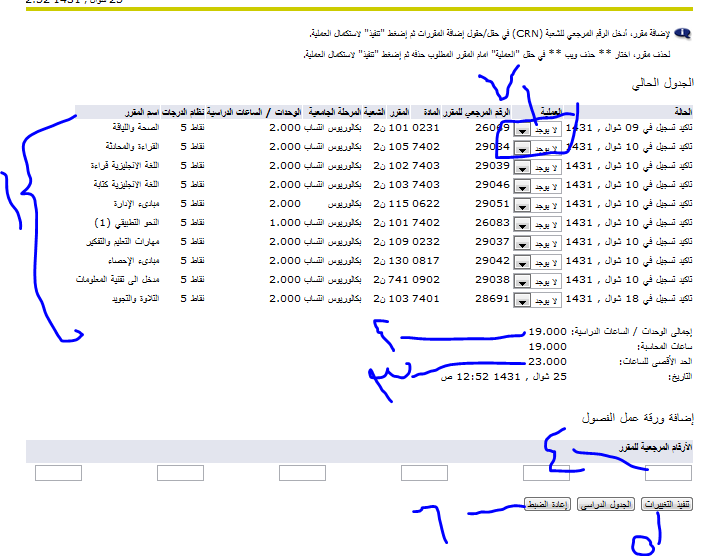Click the date value 25 شوال 1431 12:52
705x556 pixels.
(x=504, y=377)
